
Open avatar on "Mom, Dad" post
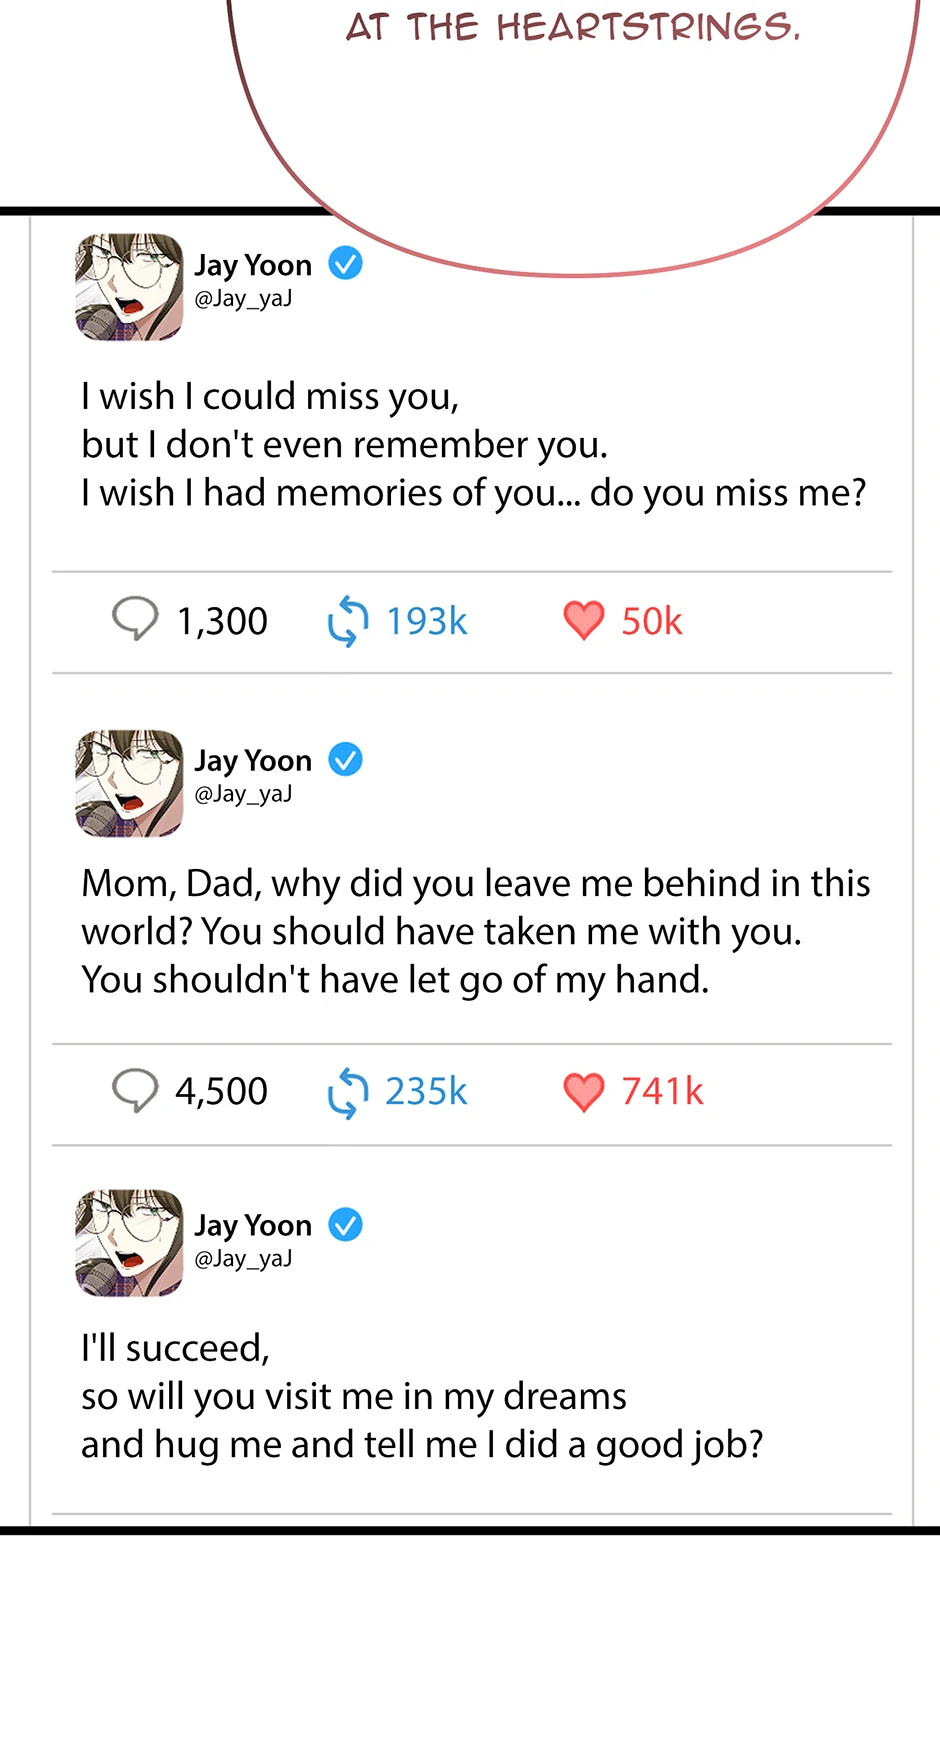coord(129,783)
